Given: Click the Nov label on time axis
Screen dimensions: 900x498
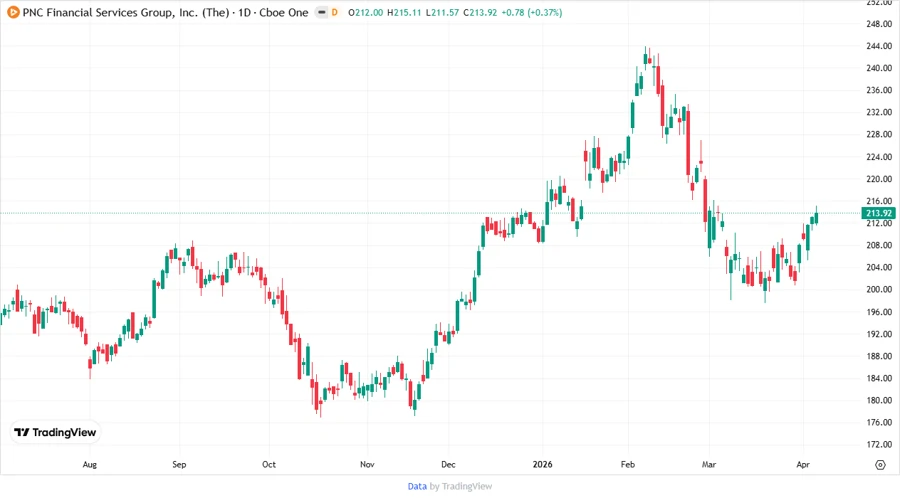Looking at the screenshot, I should pyautogui.click(x=367, y=465).
